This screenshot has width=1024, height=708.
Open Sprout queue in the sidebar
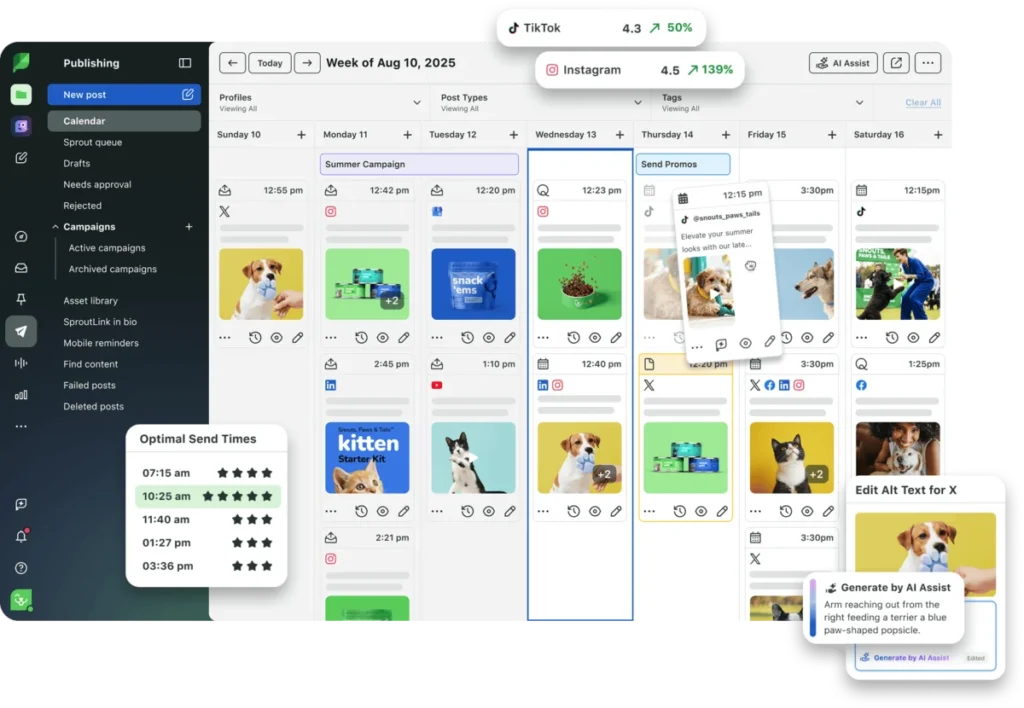93,142
